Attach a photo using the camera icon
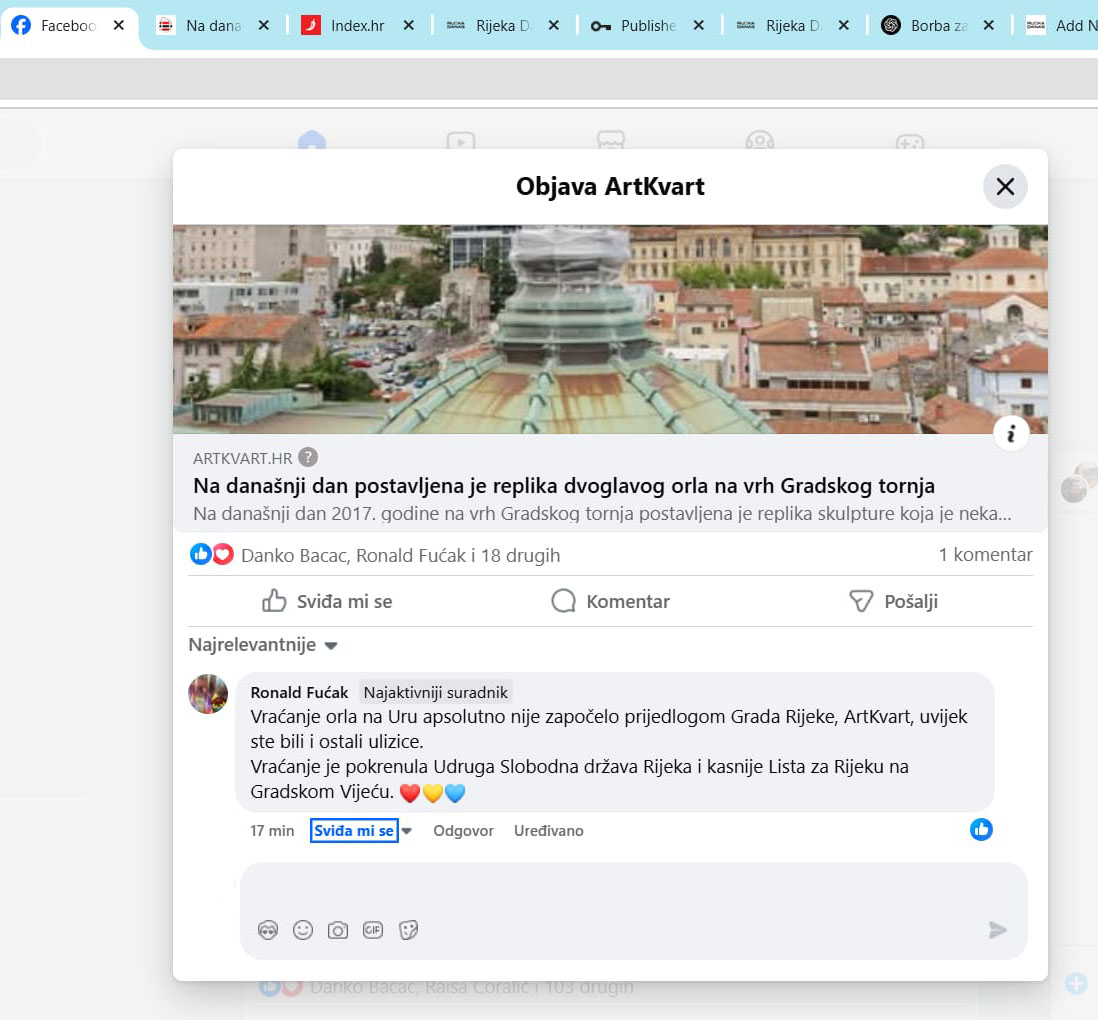This screenshot has height=1020, width=1098. [338, 930]
